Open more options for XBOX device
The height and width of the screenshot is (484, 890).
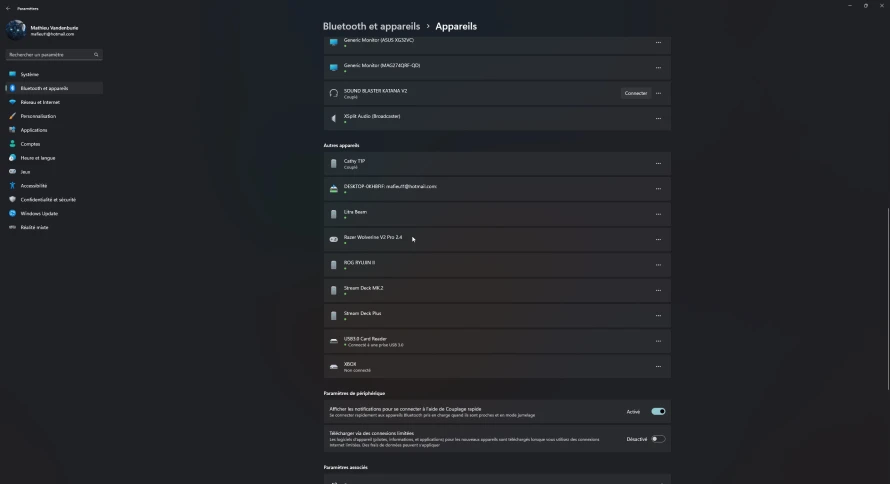(658, 367)
